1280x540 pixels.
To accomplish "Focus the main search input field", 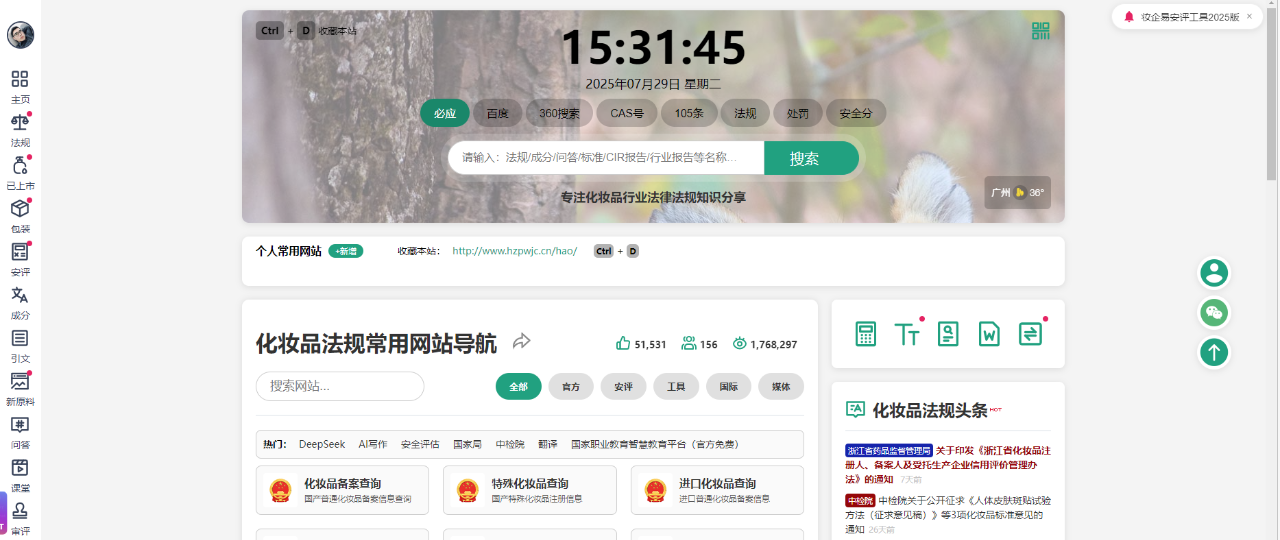I will 606,158.
